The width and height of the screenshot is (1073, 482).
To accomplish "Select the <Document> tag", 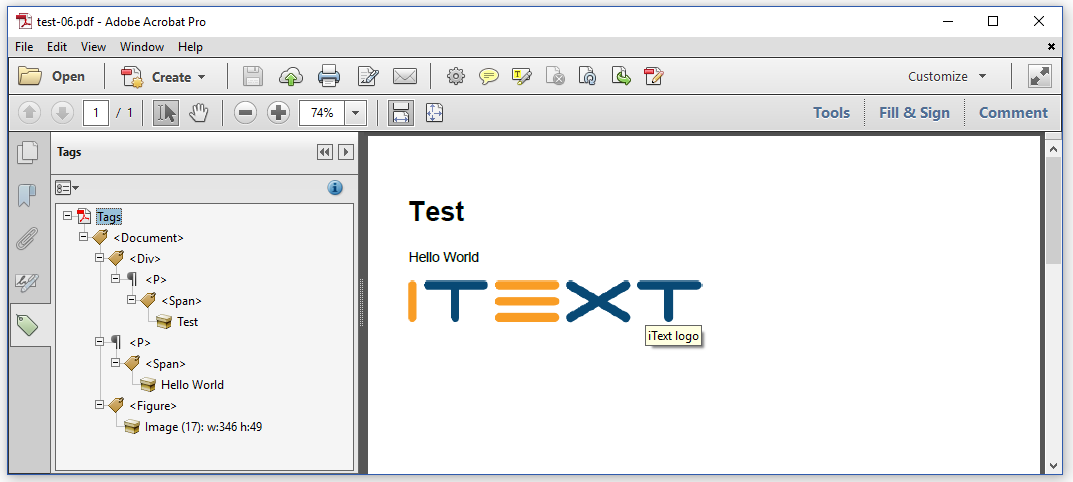I will tap(148, 238).
